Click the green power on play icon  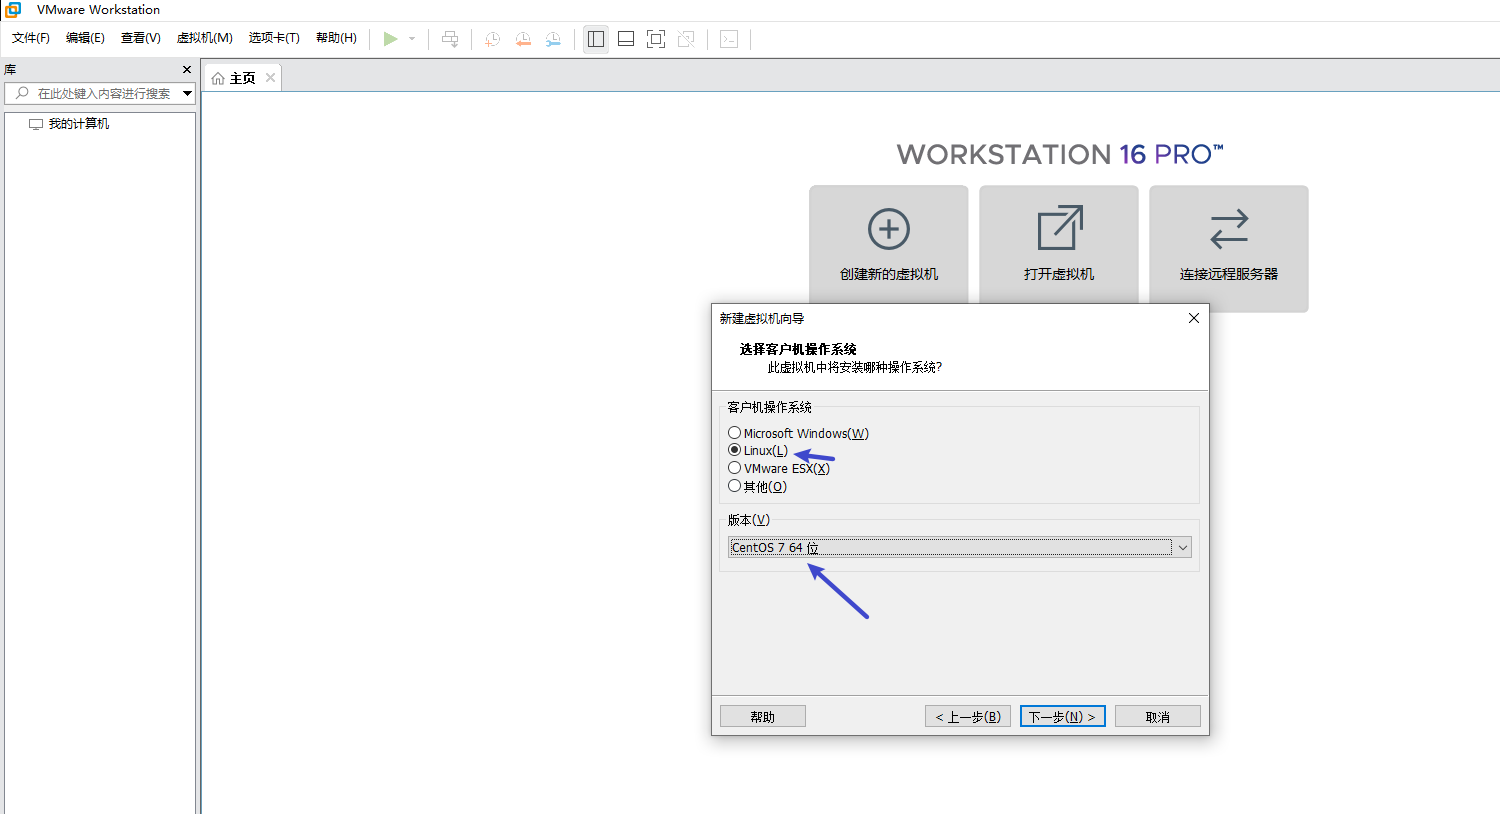390,39
